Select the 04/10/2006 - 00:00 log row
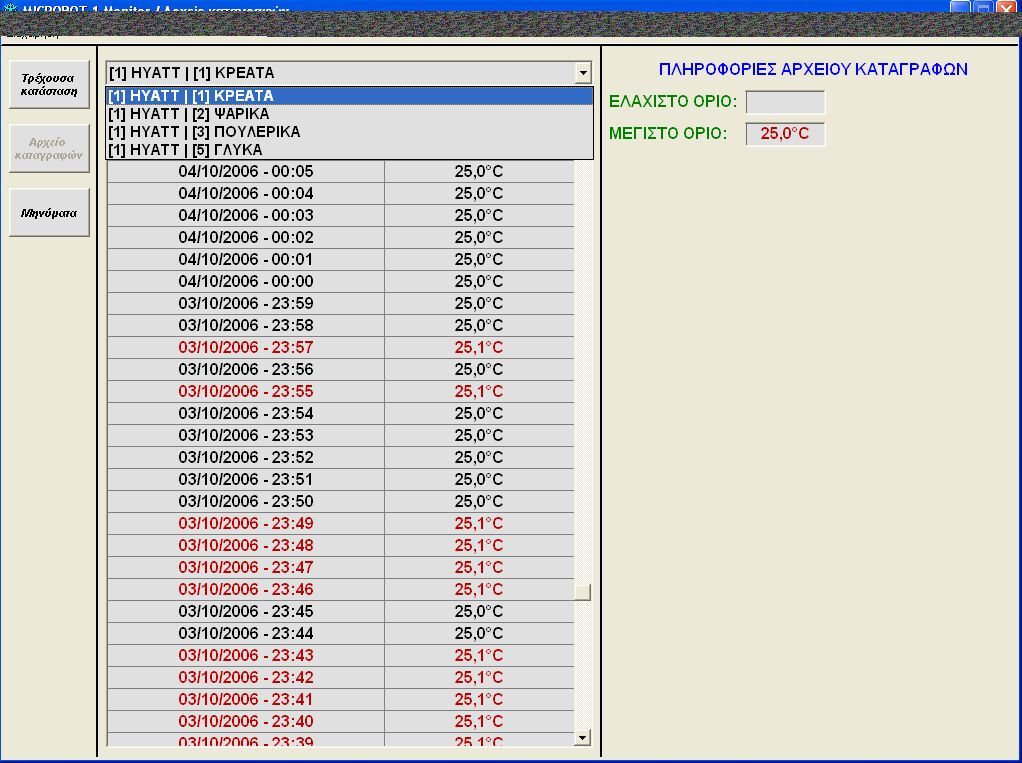The height and width of the screenshot is (763, 1022). click(x=246, y=281)
